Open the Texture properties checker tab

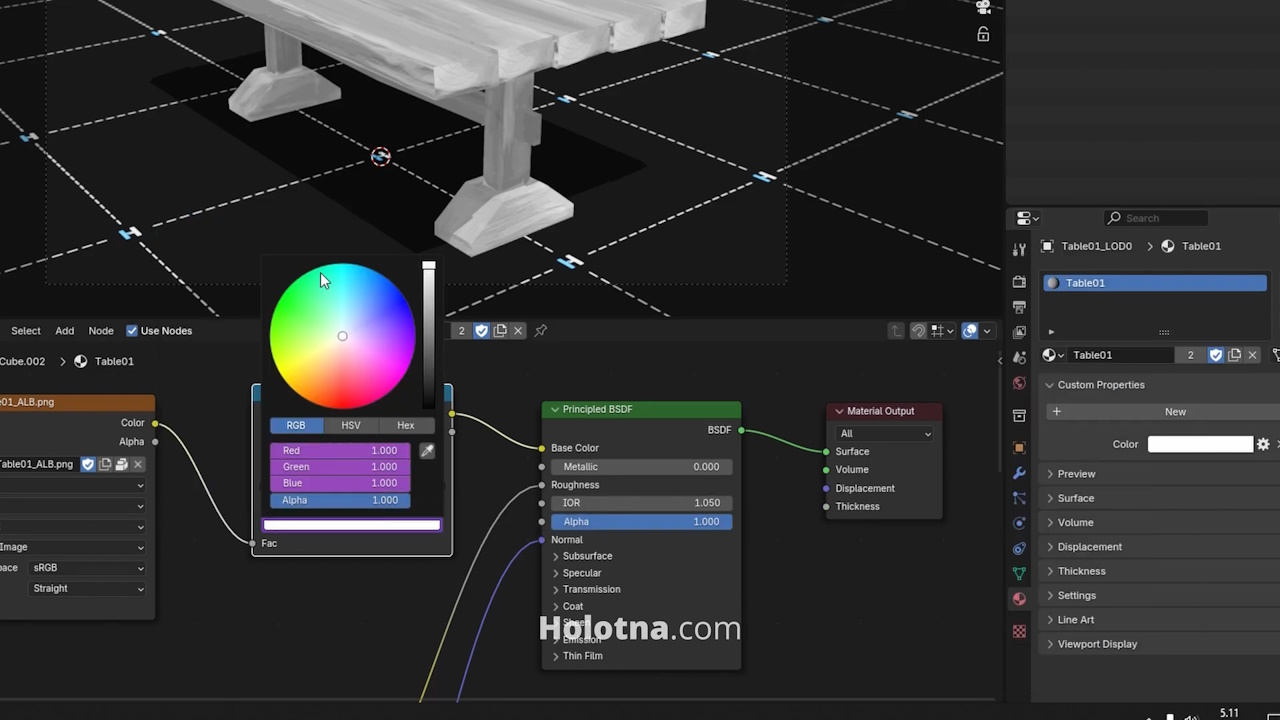click(1019, 631)
